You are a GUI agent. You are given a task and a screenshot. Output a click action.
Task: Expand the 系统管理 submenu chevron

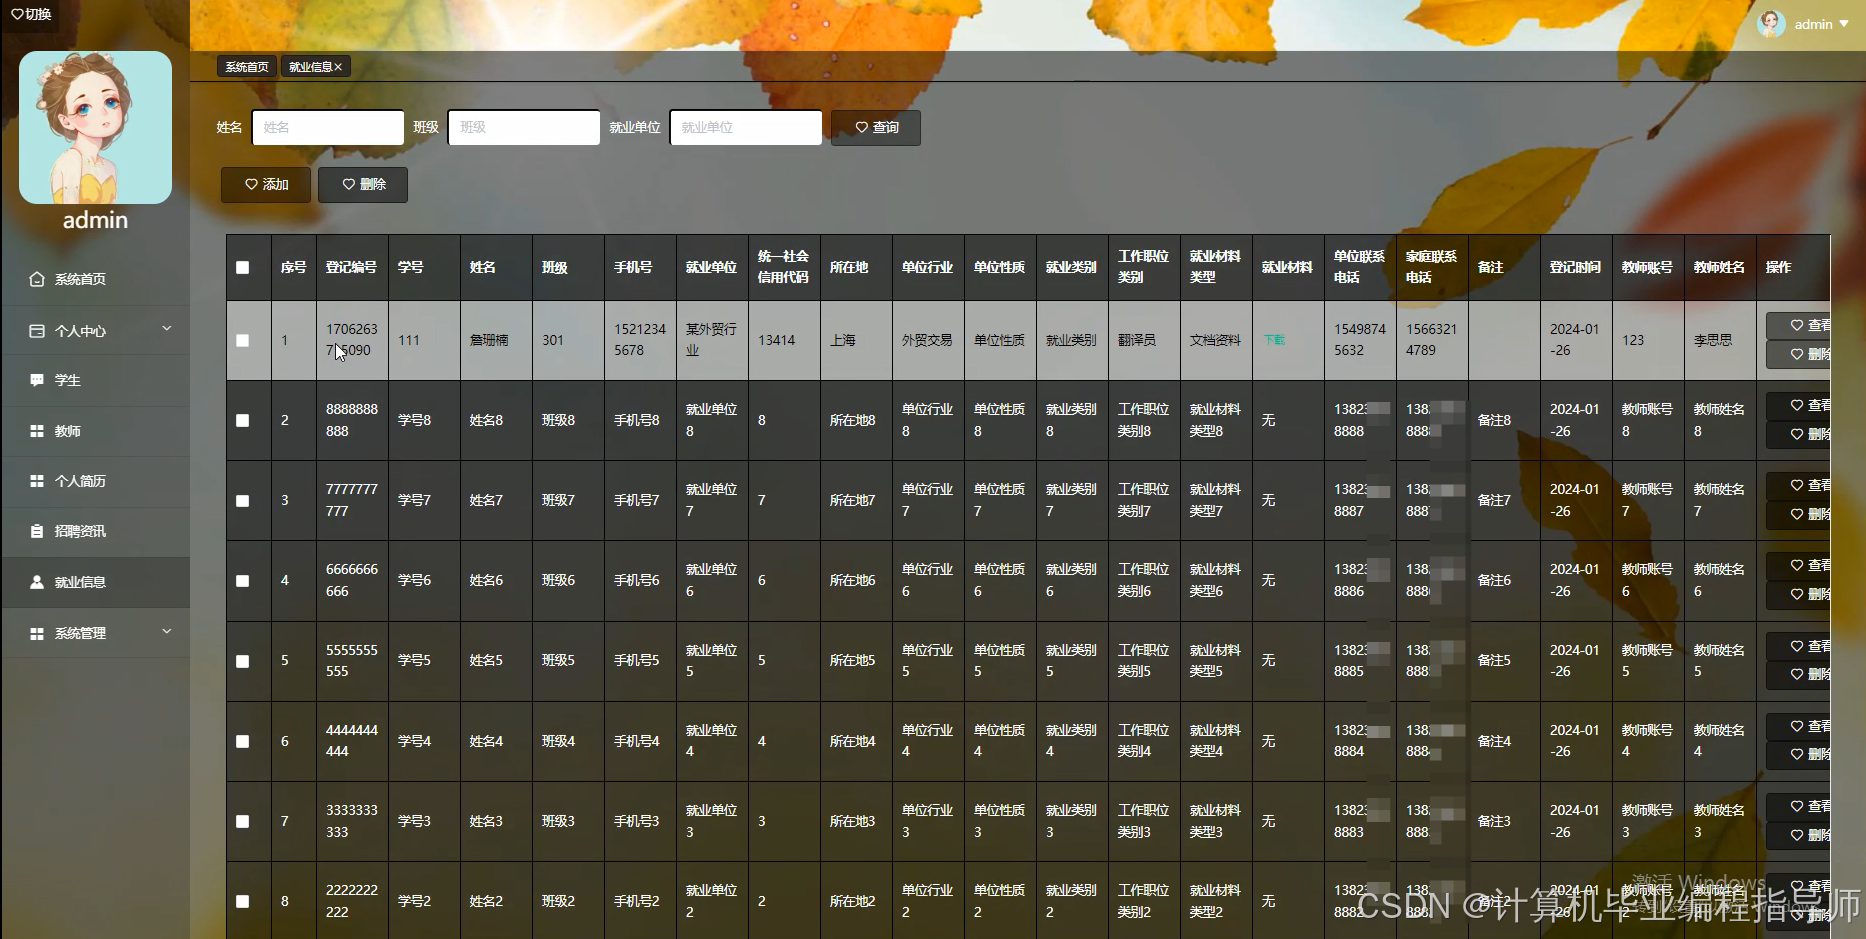click(x=167, y=631)
